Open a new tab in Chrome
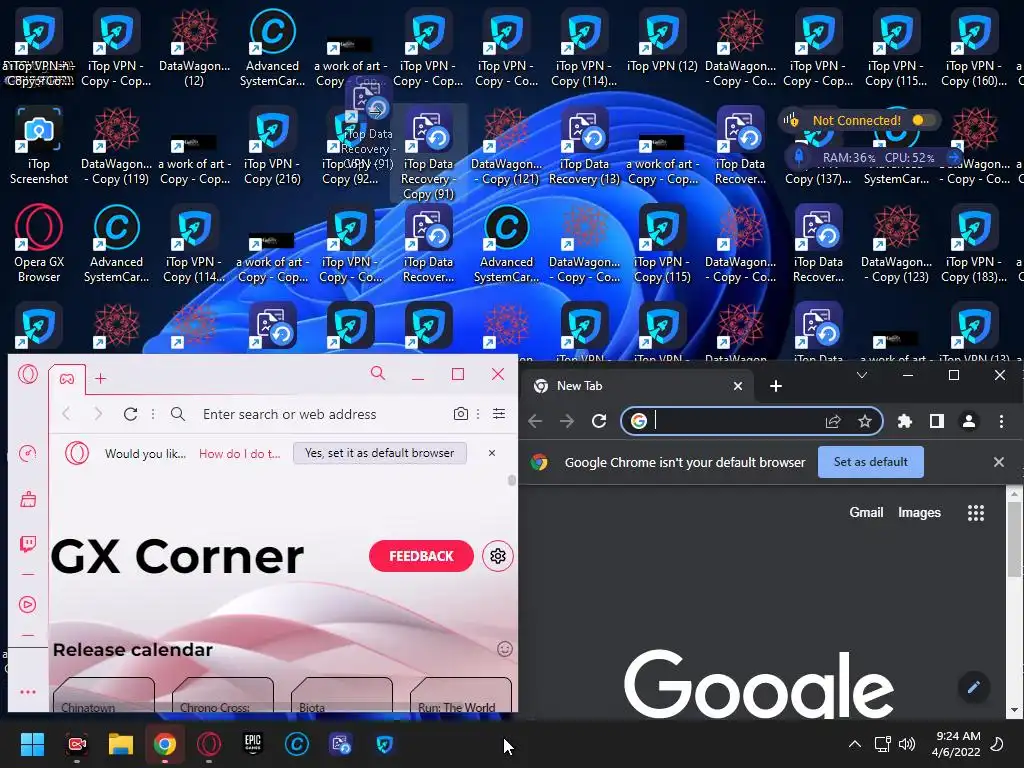This screenshot has width=1024, height=768. pos(776,386)
